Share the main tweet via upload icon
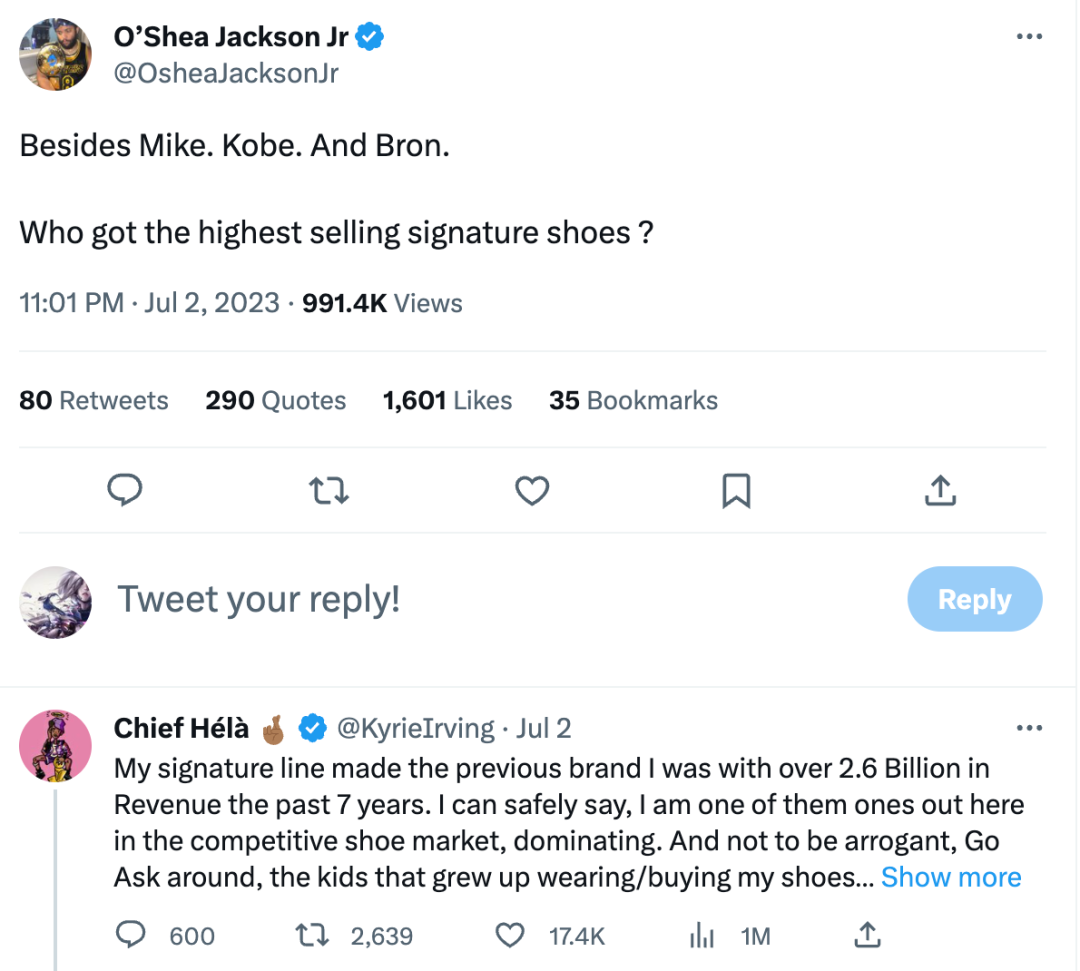 pyautogui.click(x=940, y=490)
